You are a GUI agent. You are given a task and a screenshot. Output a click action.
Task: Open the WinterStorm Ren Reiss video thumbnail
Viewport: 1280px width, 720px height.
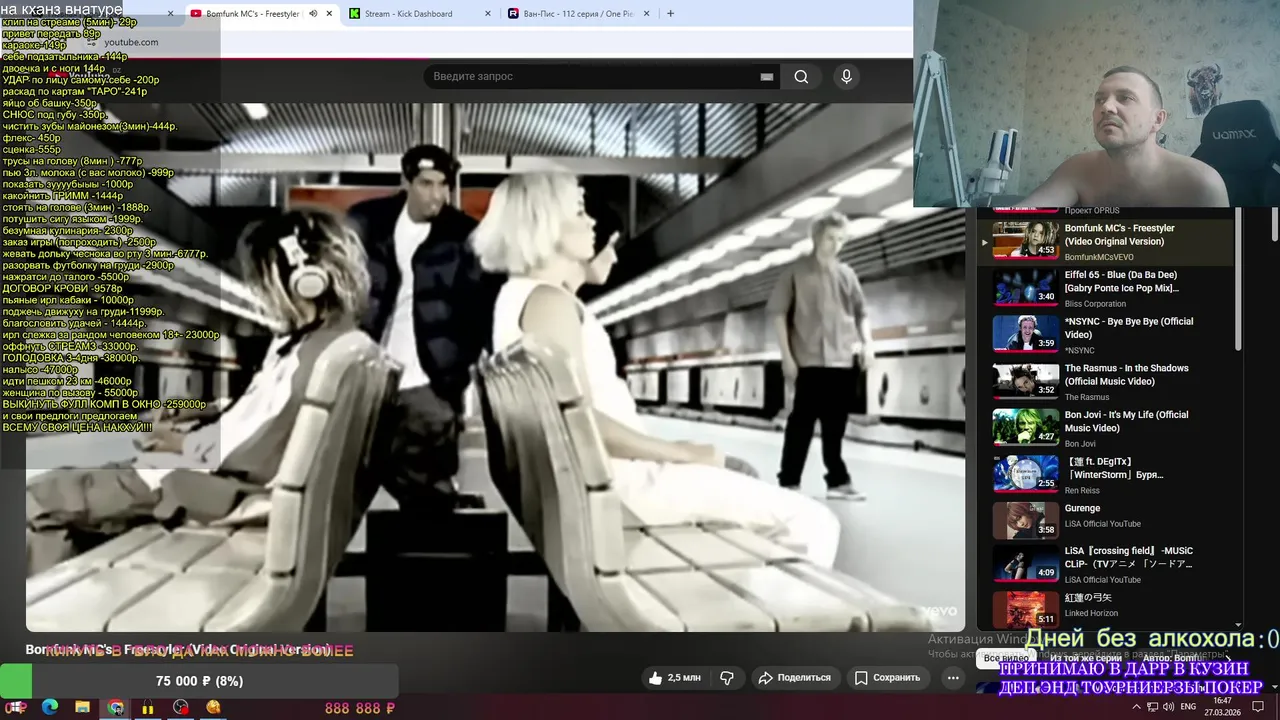(x=1025, y=474)
